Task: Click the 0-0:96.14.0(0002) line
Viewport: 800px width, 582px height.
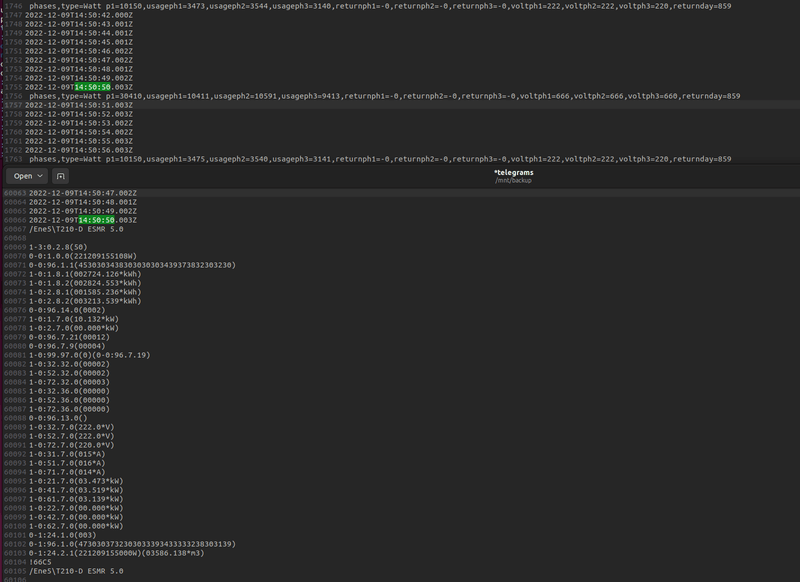Action: pyautogui.click(x=67, y=311)
